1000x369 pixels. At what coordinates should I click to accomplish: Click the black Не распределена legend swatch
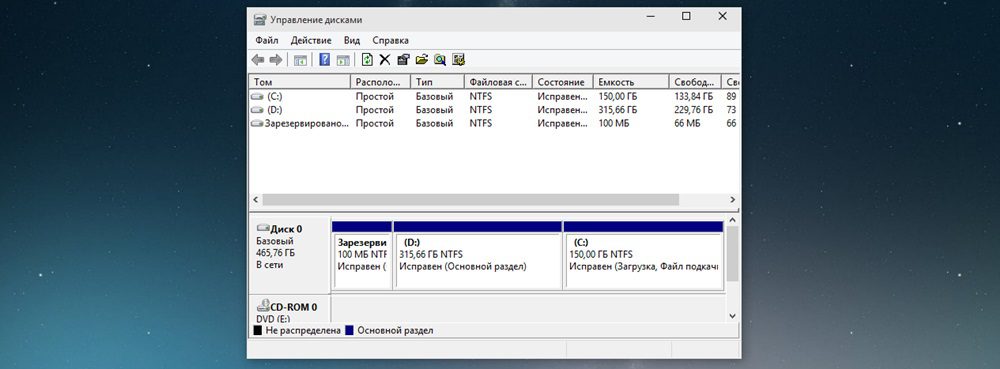click(x=258, y=331)
